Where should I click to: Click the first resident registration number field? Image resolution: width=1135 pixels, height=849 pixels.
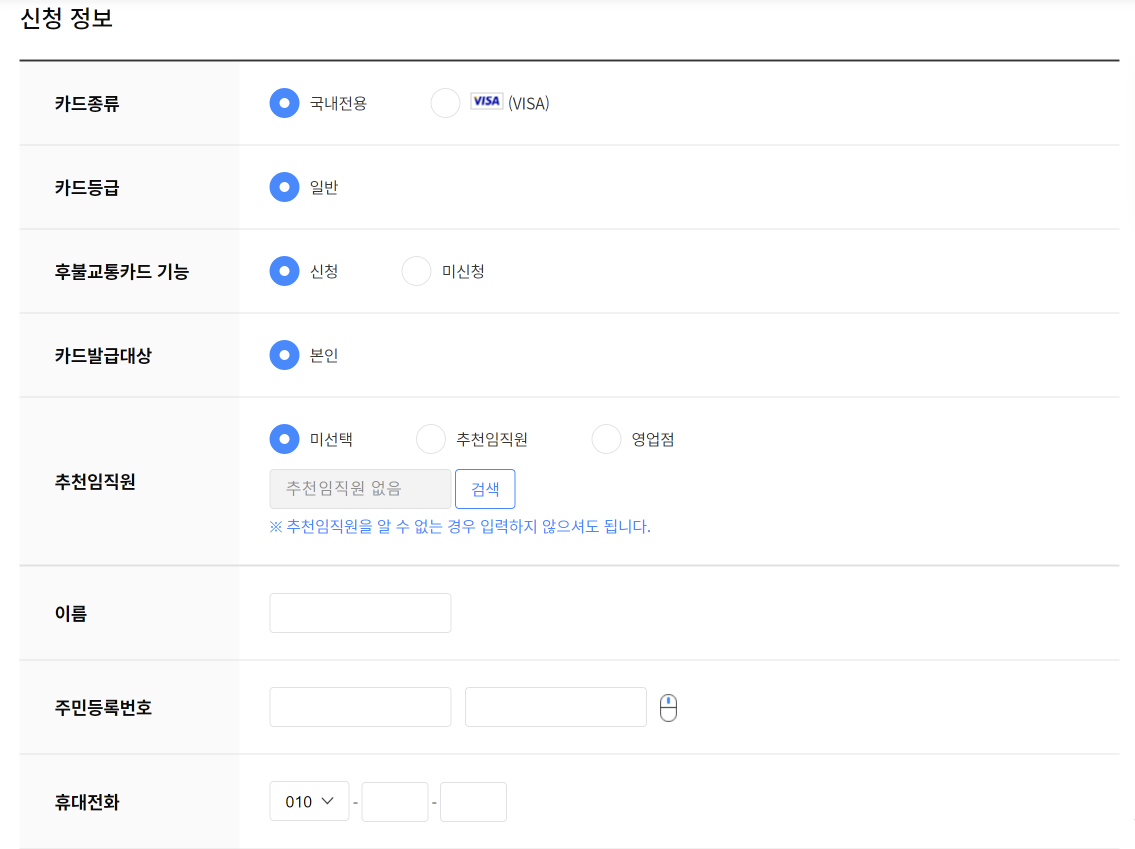[x=360, y=707]
